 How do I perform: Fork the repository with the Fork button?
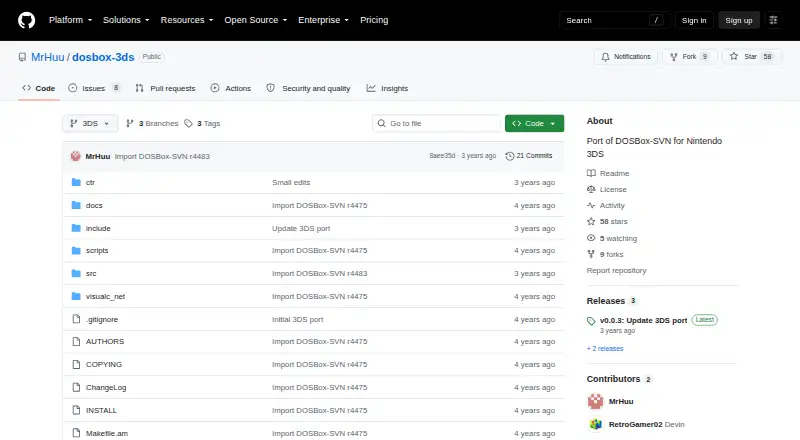click(690, 57)
